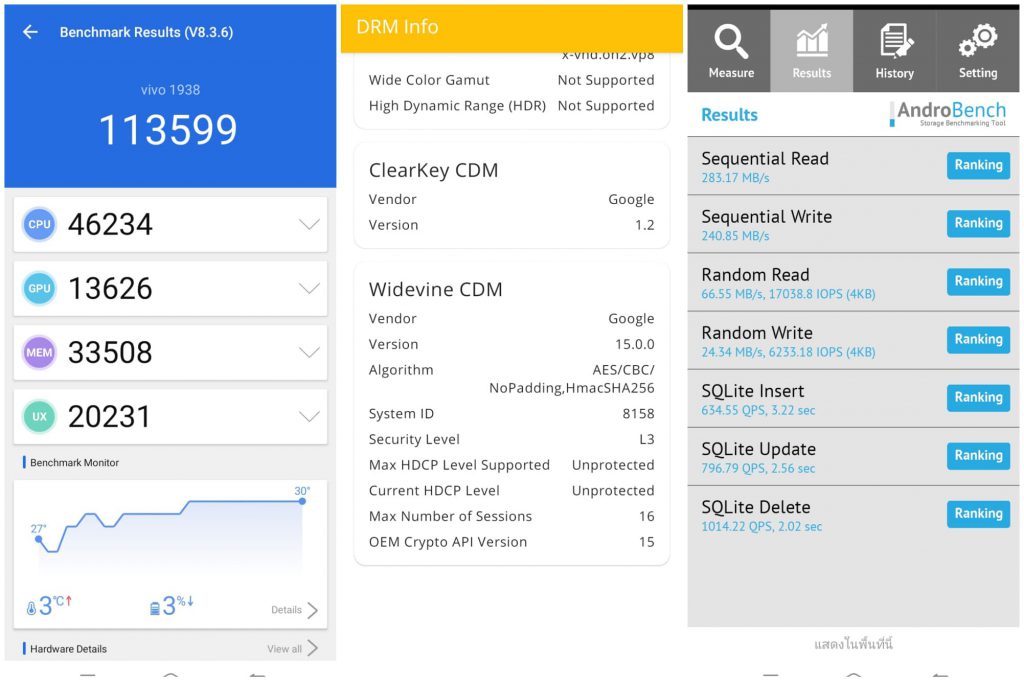Open Ranking for Random Write
The height and width of the screenshot is (683, 1024).
(x=978, y=340)
